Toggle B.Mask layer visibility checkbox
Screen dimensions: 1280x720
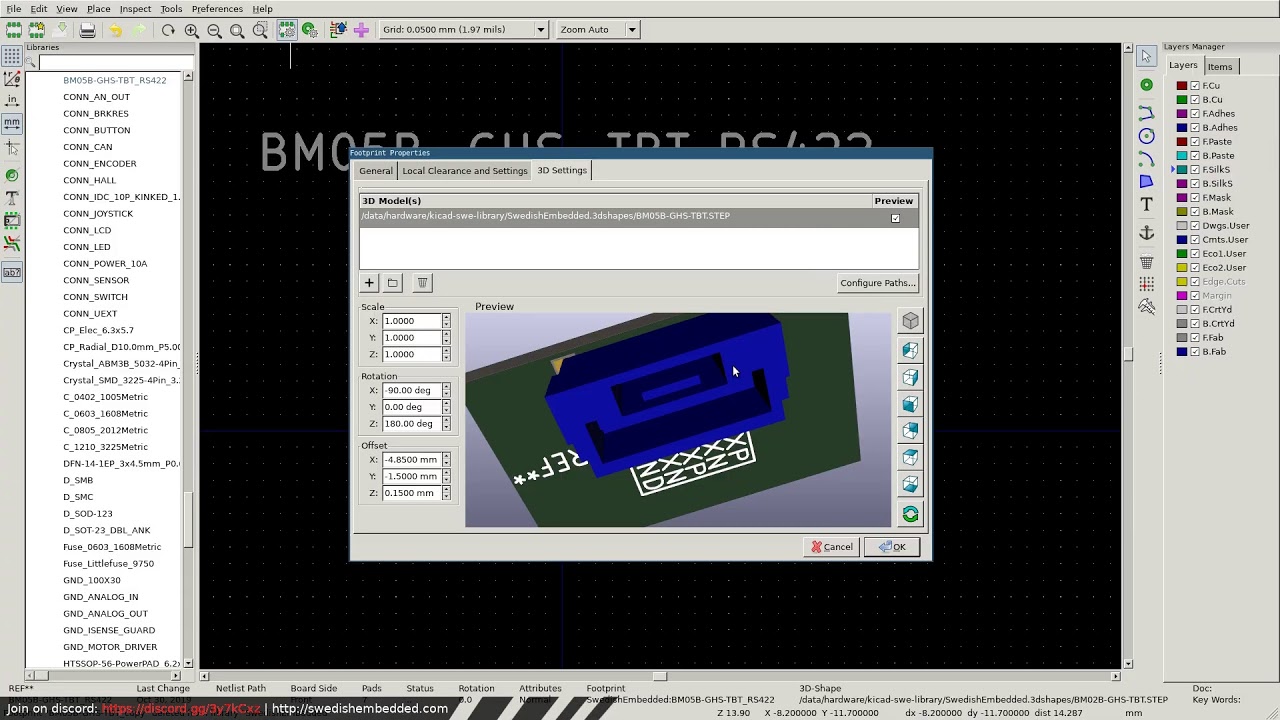[x=1195, y=212]
